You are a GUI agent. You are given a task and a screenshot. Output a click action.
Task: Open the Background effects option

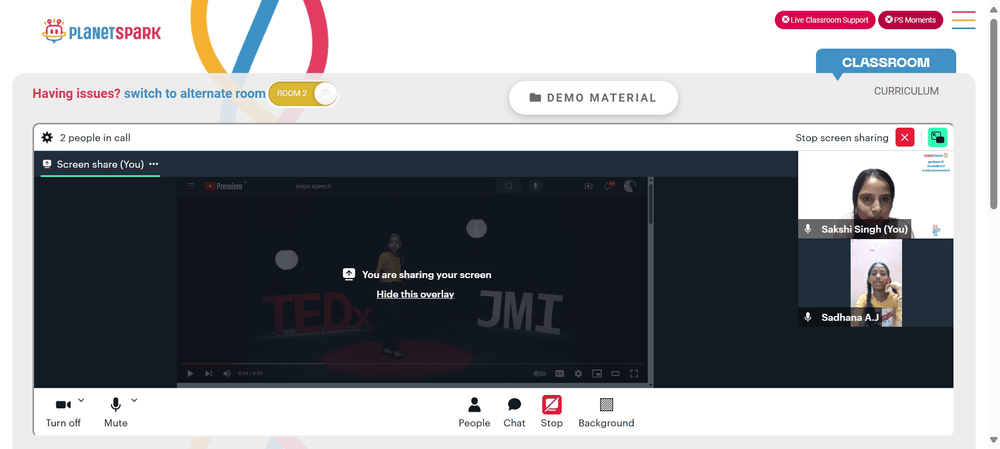coord(606,412)
